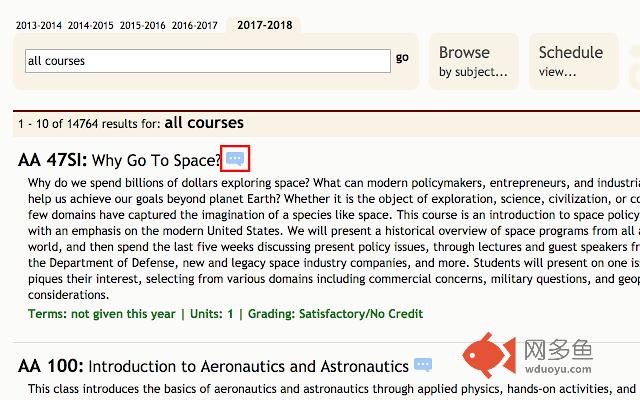Select the 2015-2016 year tab

(142, 25)
